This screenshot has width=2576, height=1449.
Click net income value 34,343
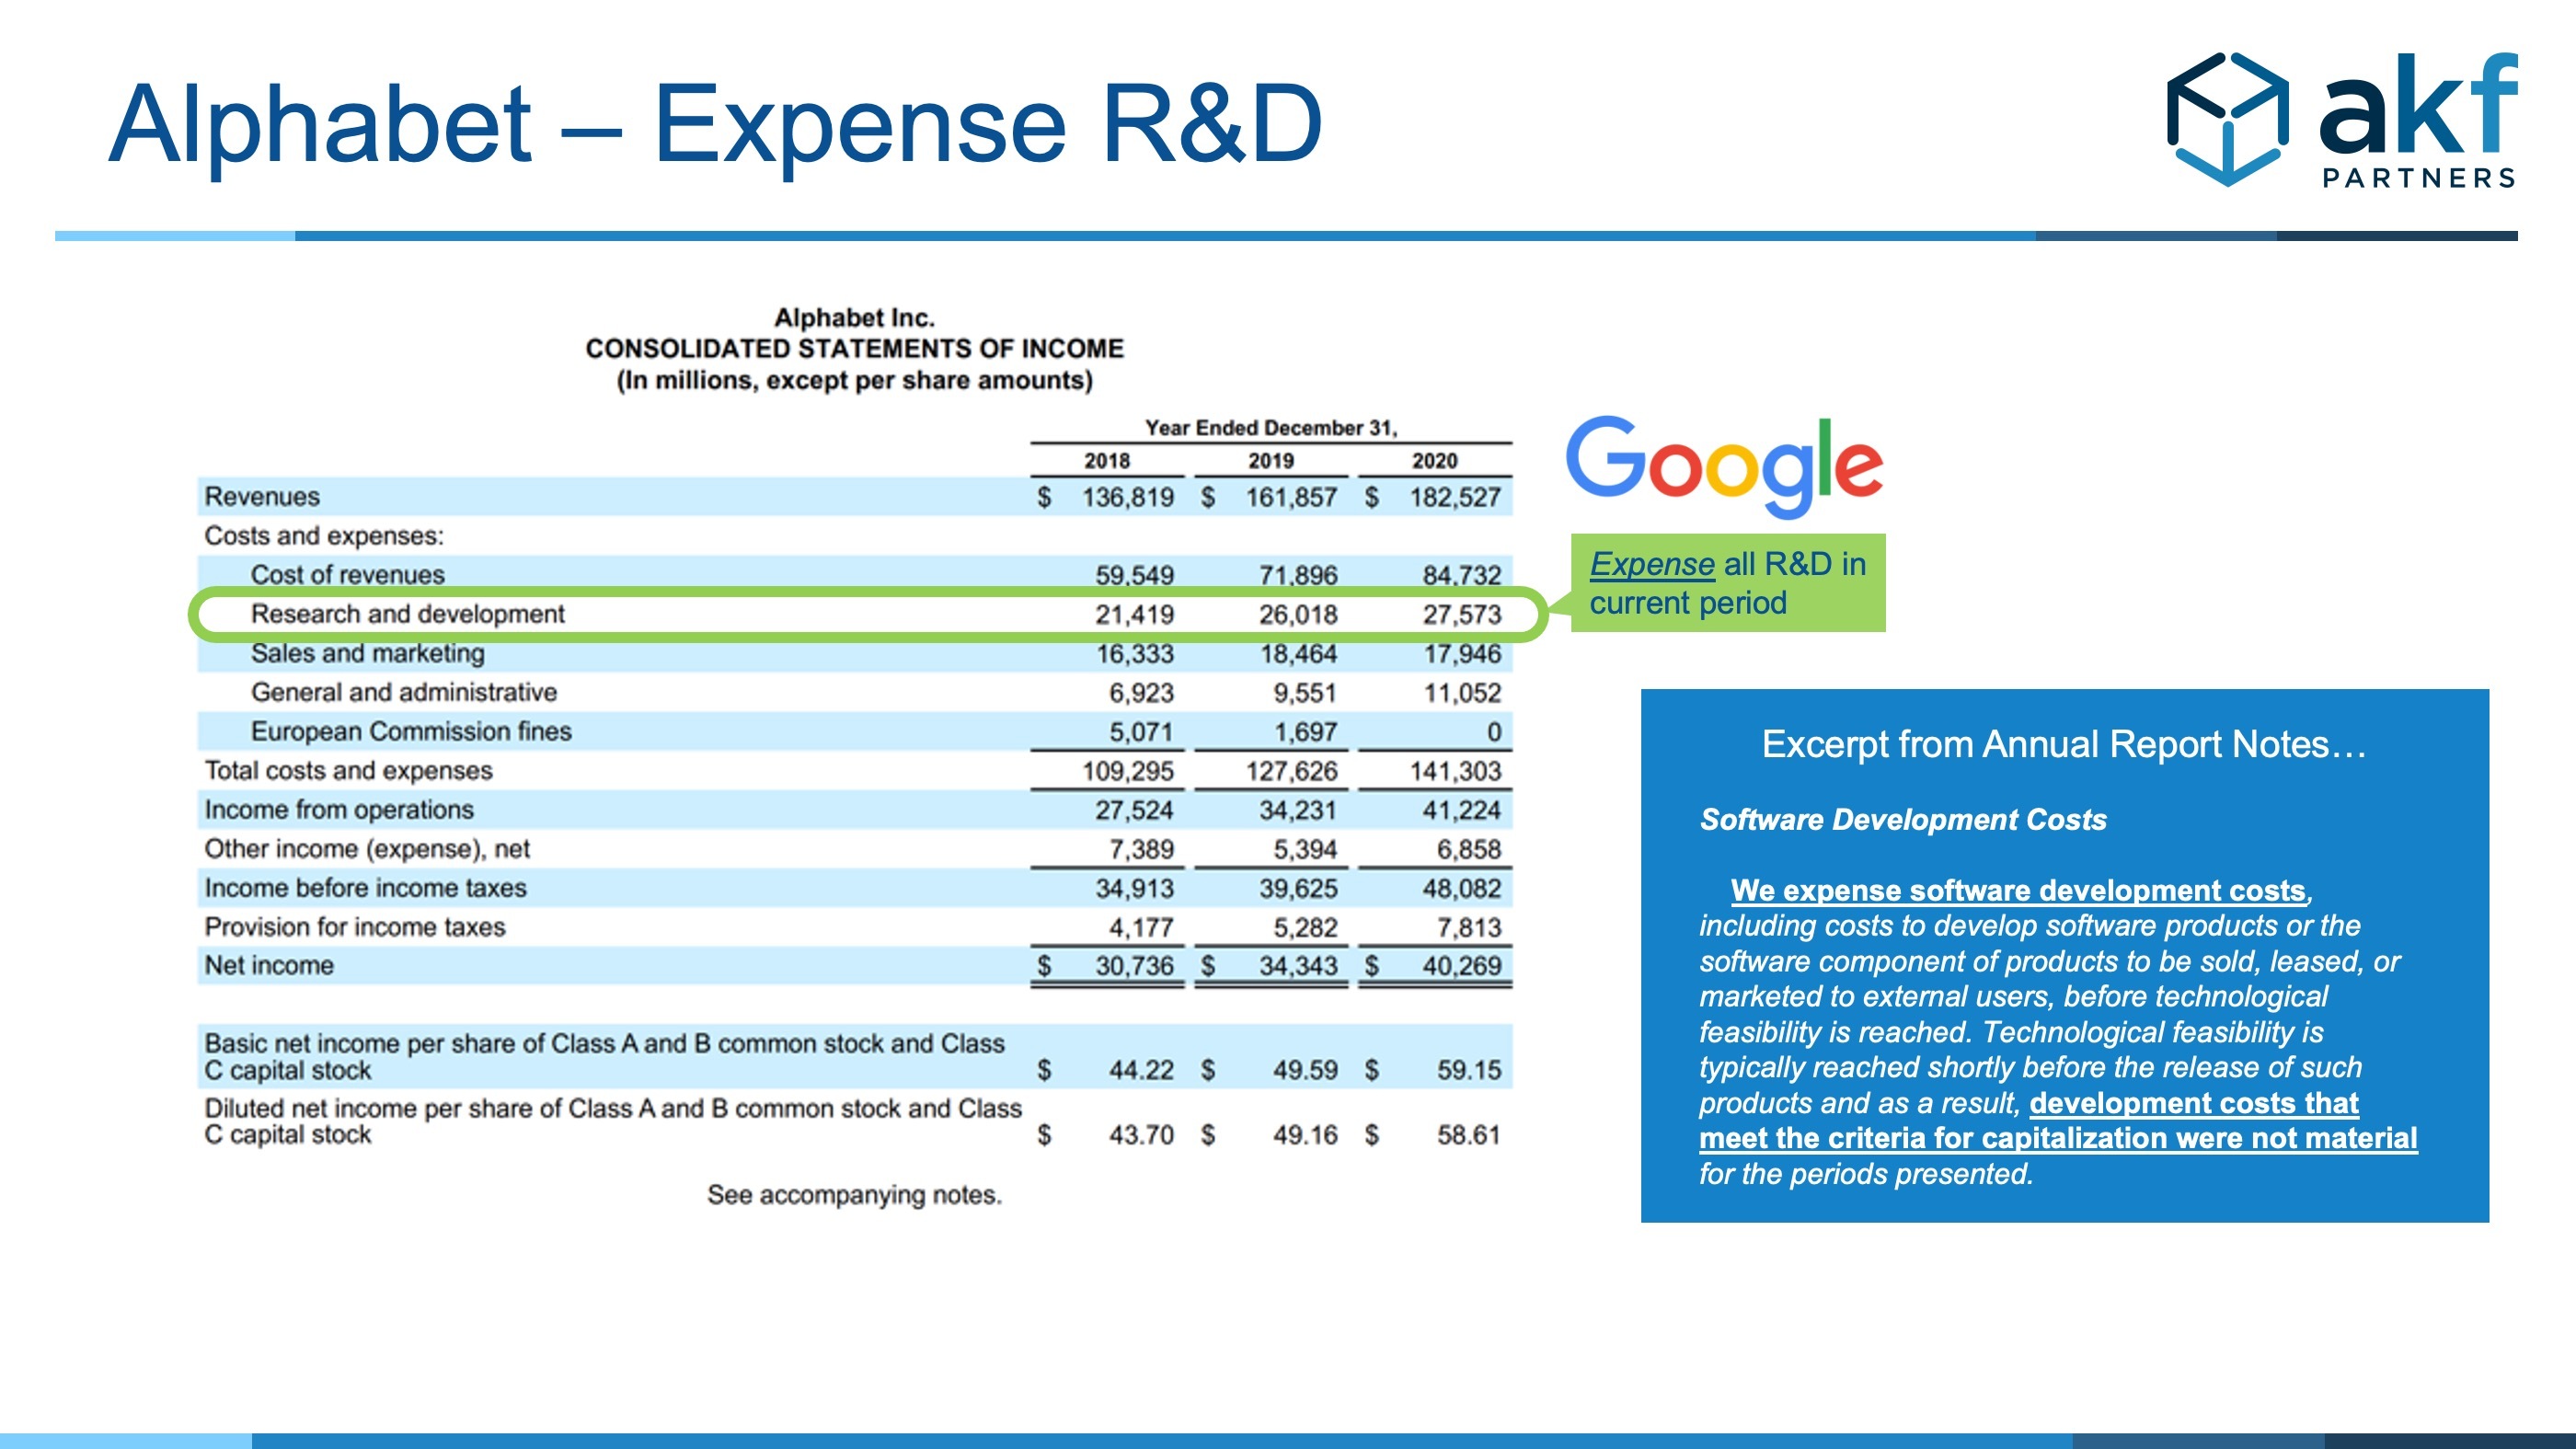point(1298,966)
